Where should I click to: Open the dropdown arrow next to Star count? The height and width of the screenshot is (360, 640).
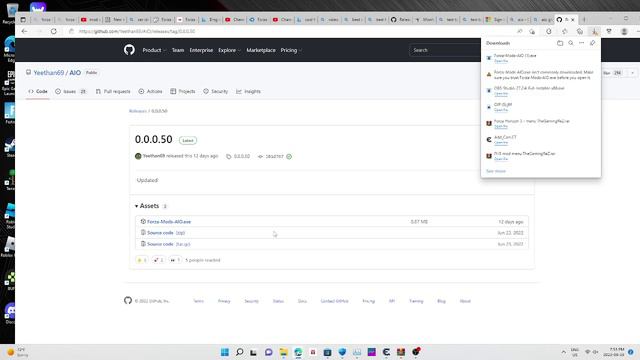[x=632, y=73]
